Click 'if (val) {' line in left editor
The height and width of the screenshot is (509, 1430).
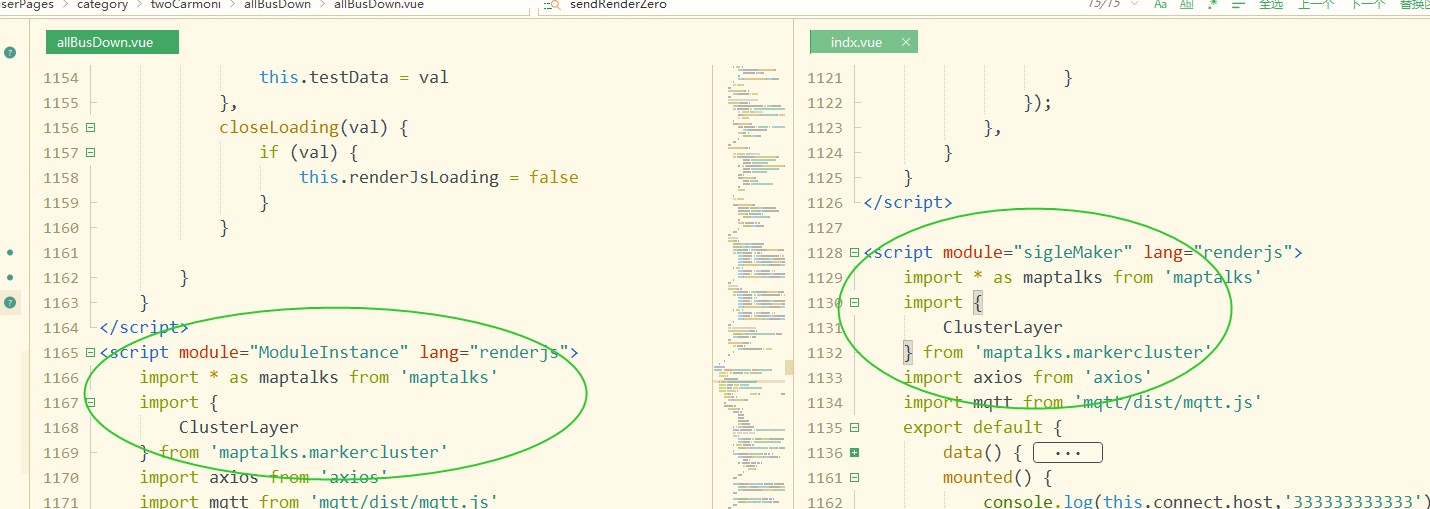click(309, 152)
